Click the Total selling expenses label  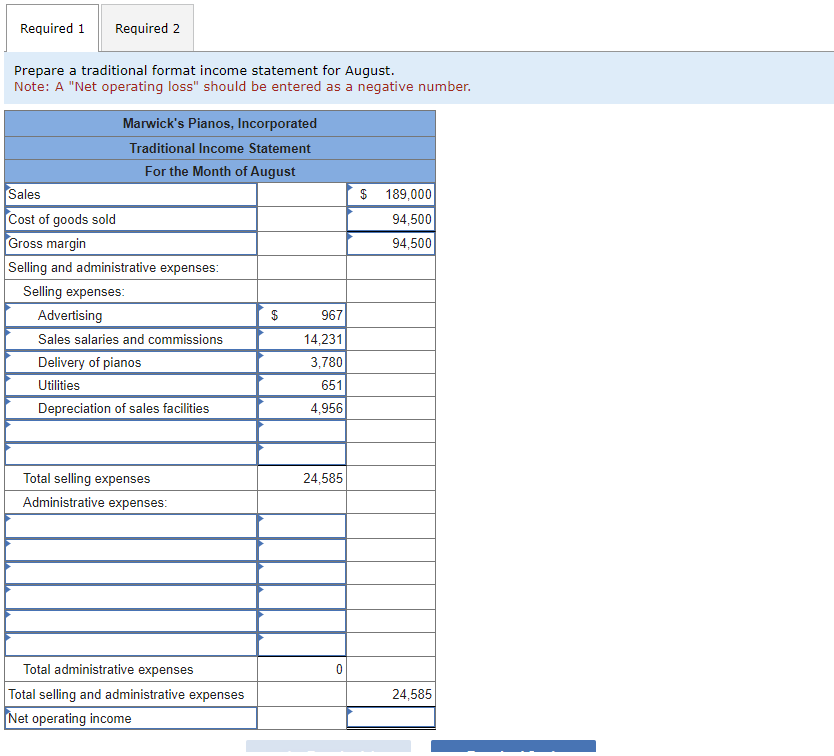[87, 478]
